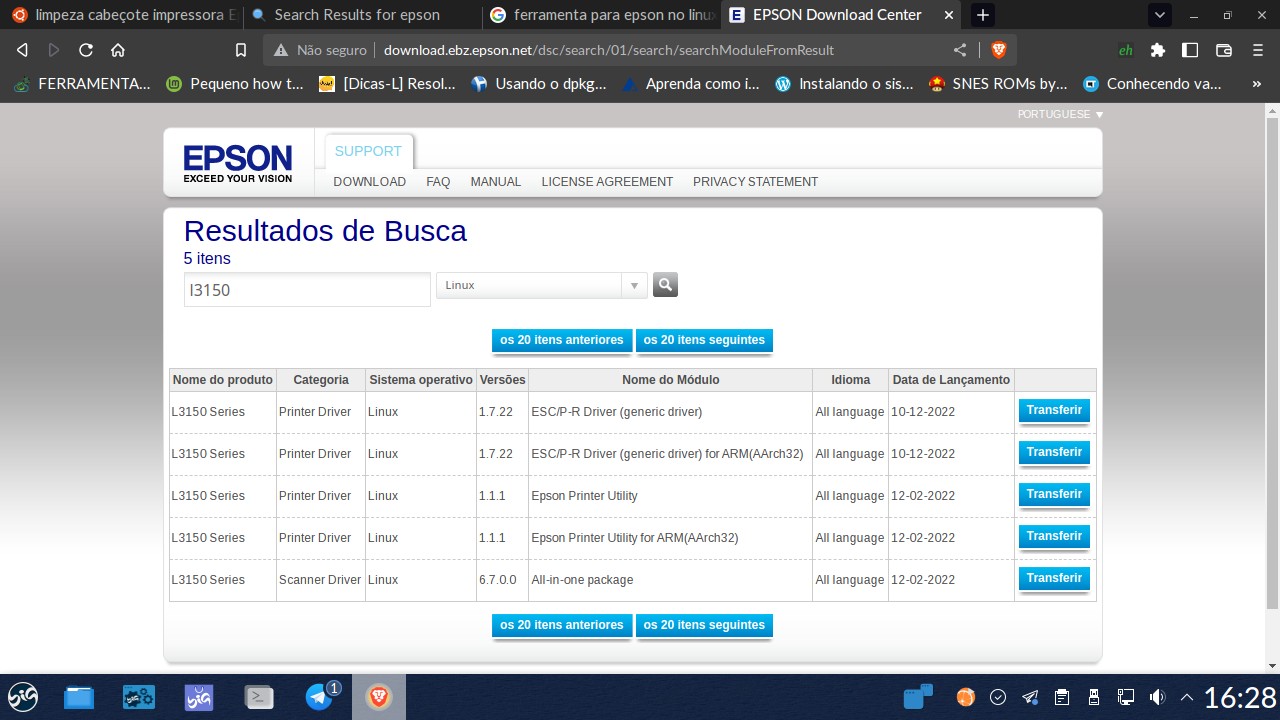This screenshot has width=1280, height=720.
Task: Bookmark this page with the bookmark icon
Action: point(240,50)
